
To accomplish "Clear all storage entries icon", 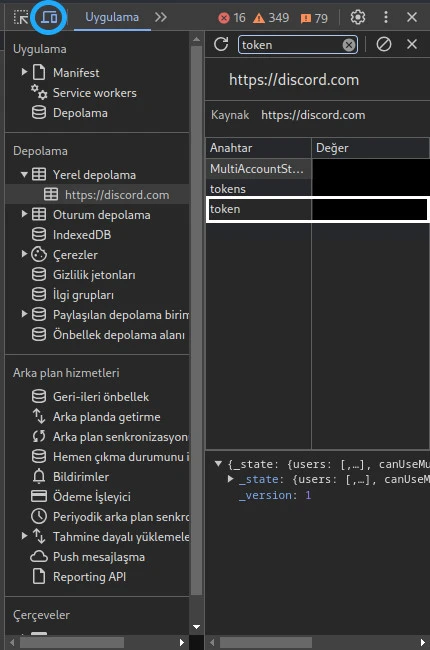I will click(384, 44).
